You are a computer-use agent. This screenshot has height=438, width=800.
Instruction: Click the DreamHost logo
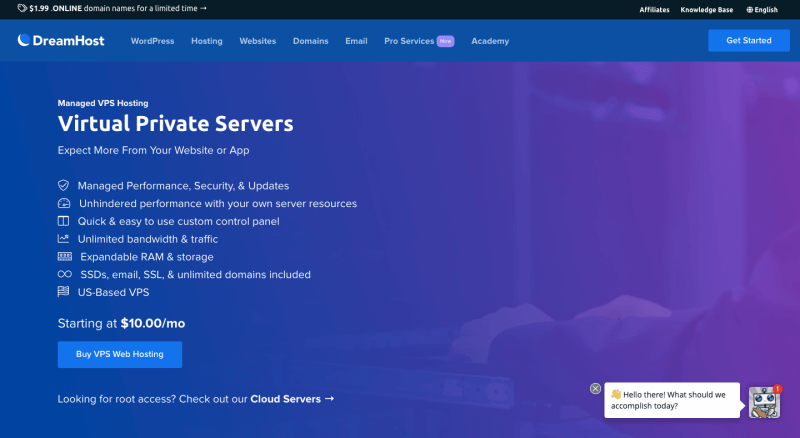click(61, 40)
